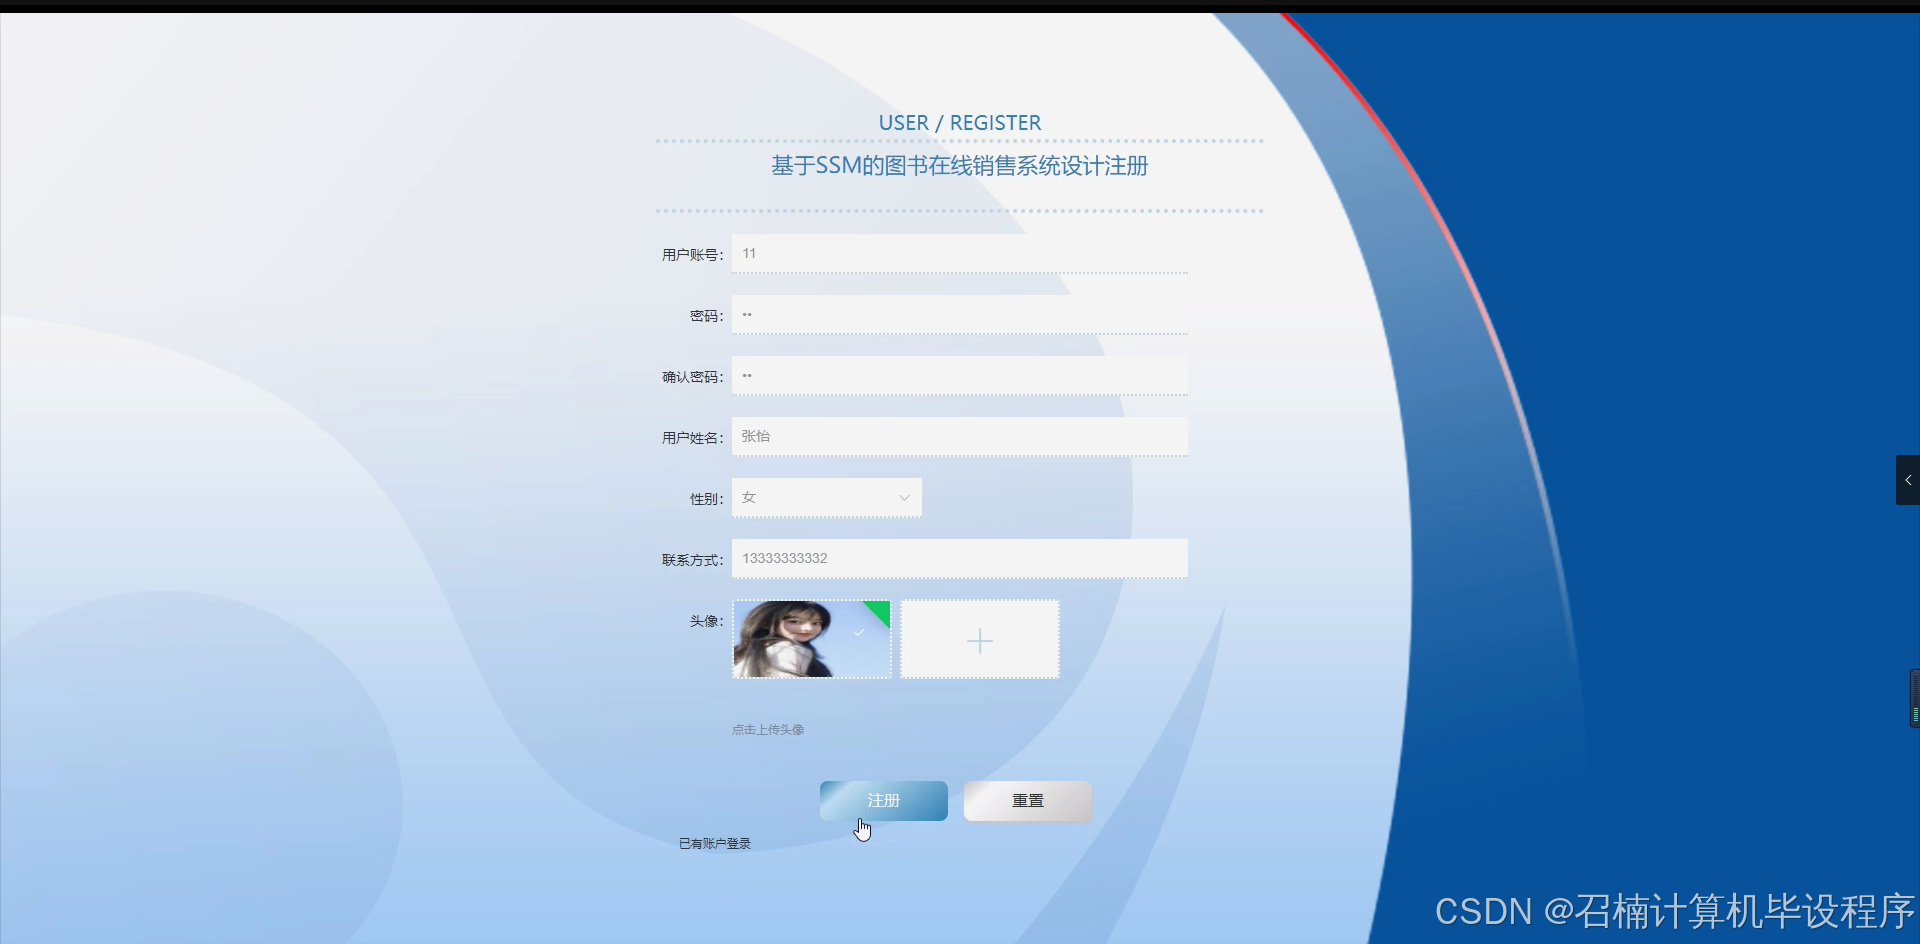Collapse the panel using right-edge chevron arrow
The height and width of the screenshot is (944, 1920).
point(1908,480)
